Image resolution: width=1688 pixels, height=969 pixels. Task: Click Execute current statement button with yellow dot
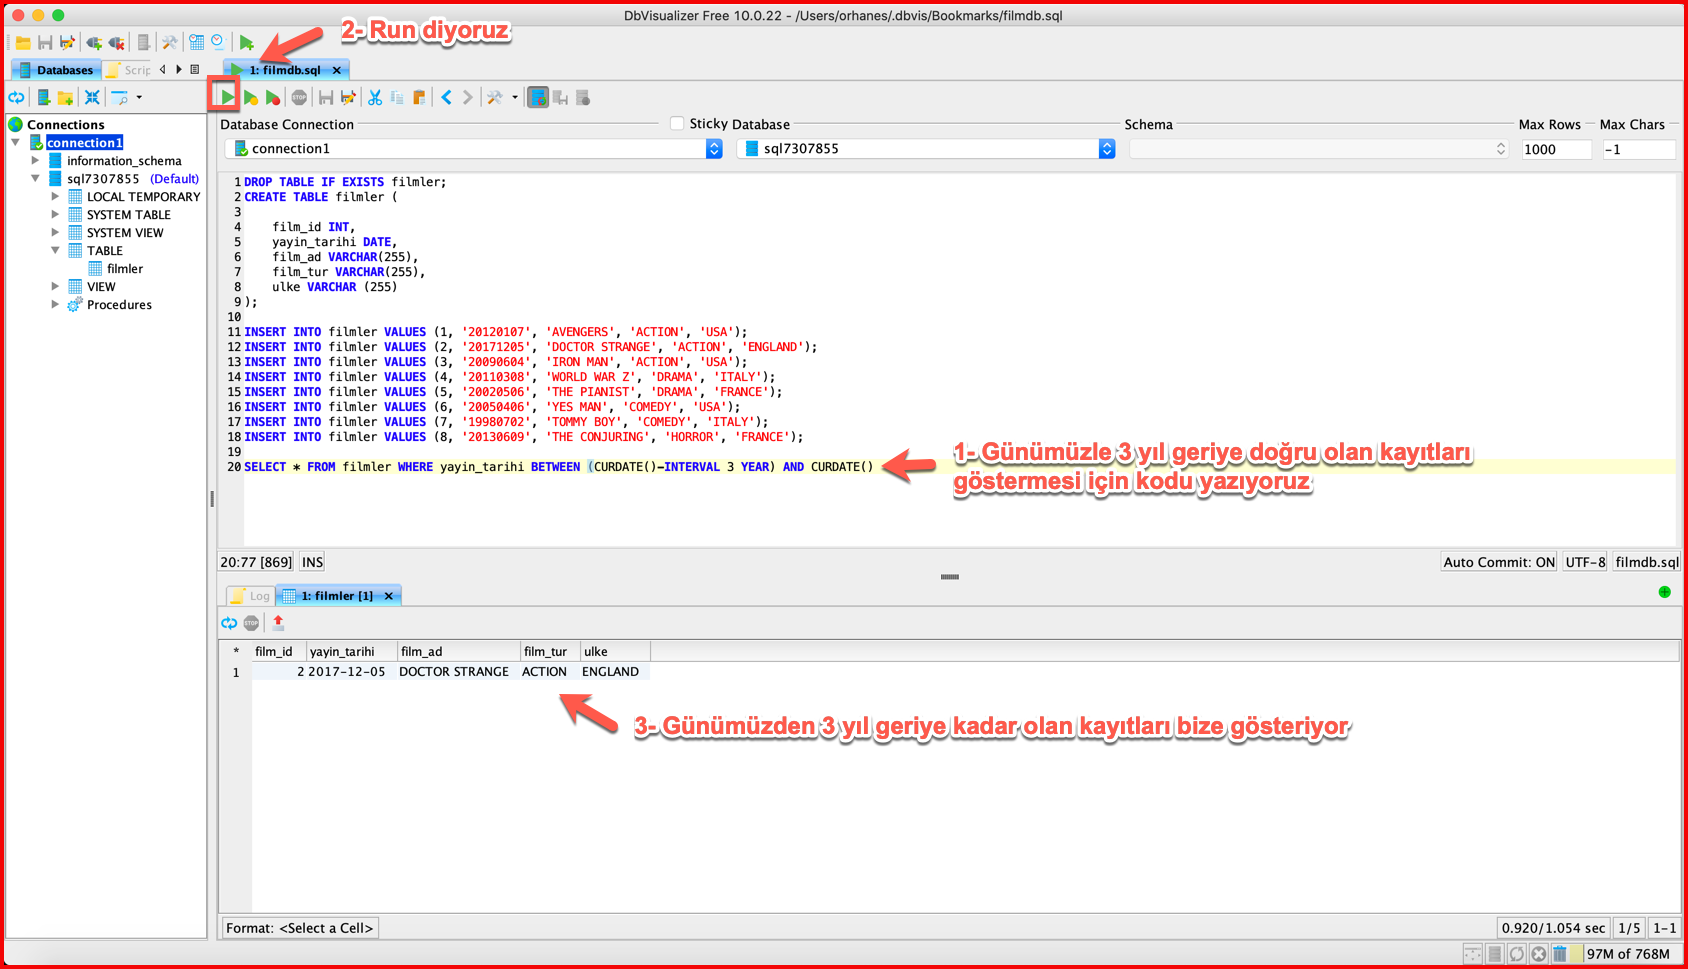coord(250,97)
